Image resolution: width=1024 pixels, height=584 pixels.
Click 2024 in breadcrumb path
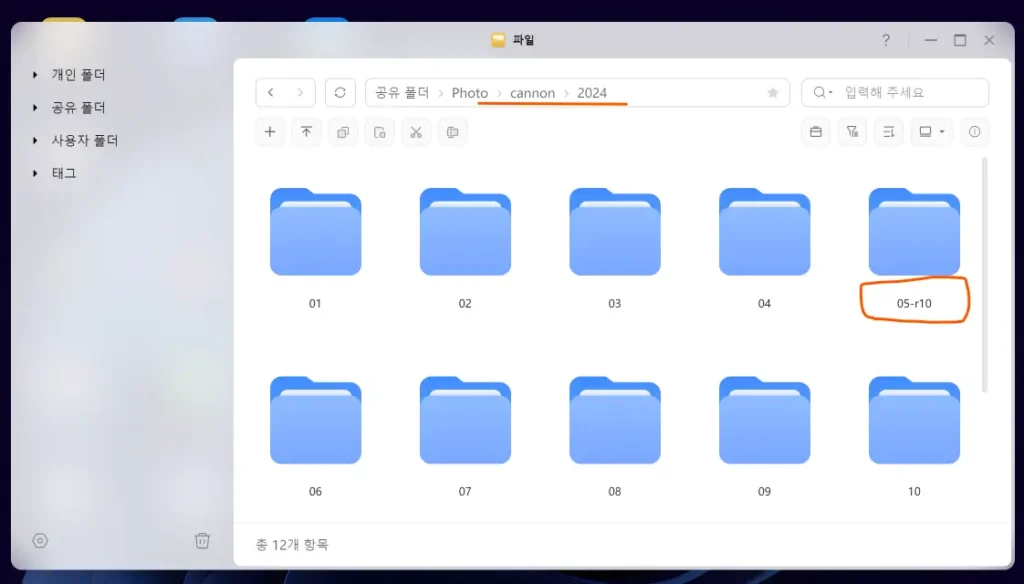tap(592, 93)
